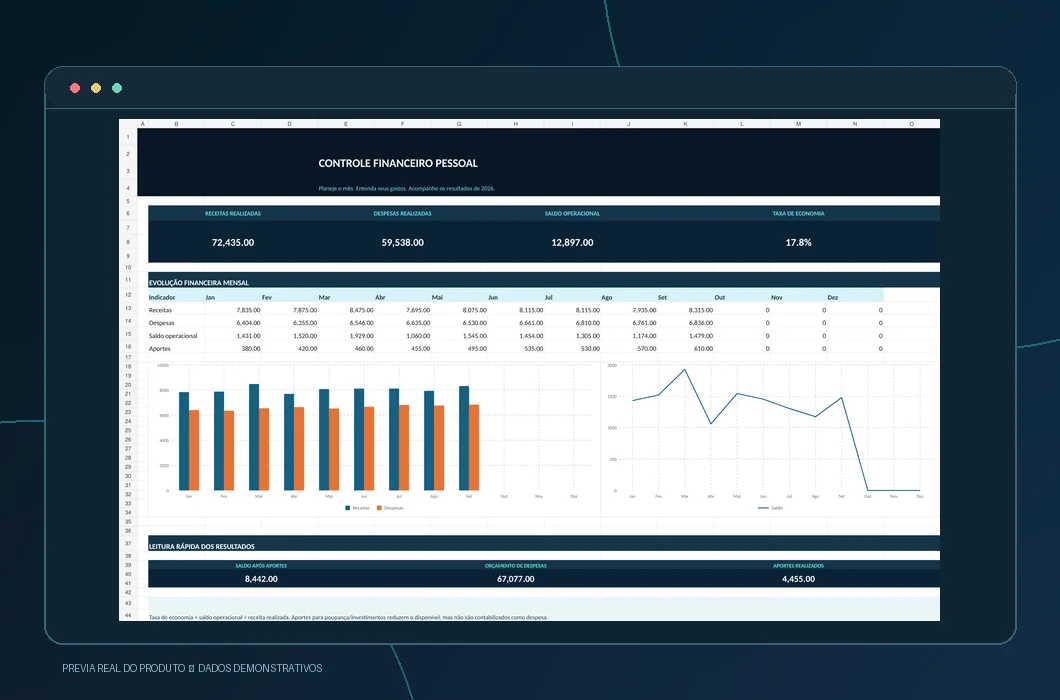Click the blue Receitas bar for Mar
This screenshot has height=700, width=1060.
tap(254, 438)
